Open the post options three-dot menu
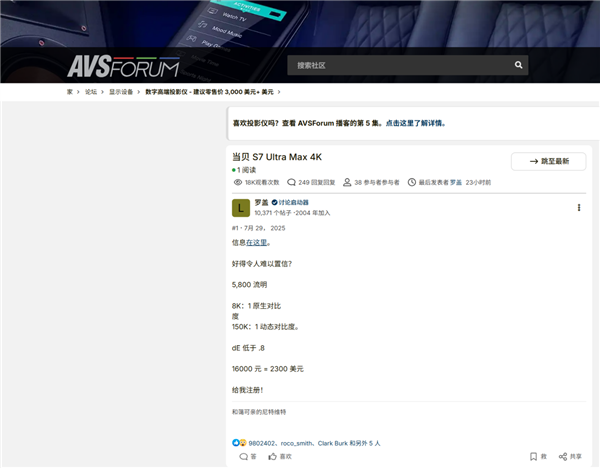 point(579,207)
